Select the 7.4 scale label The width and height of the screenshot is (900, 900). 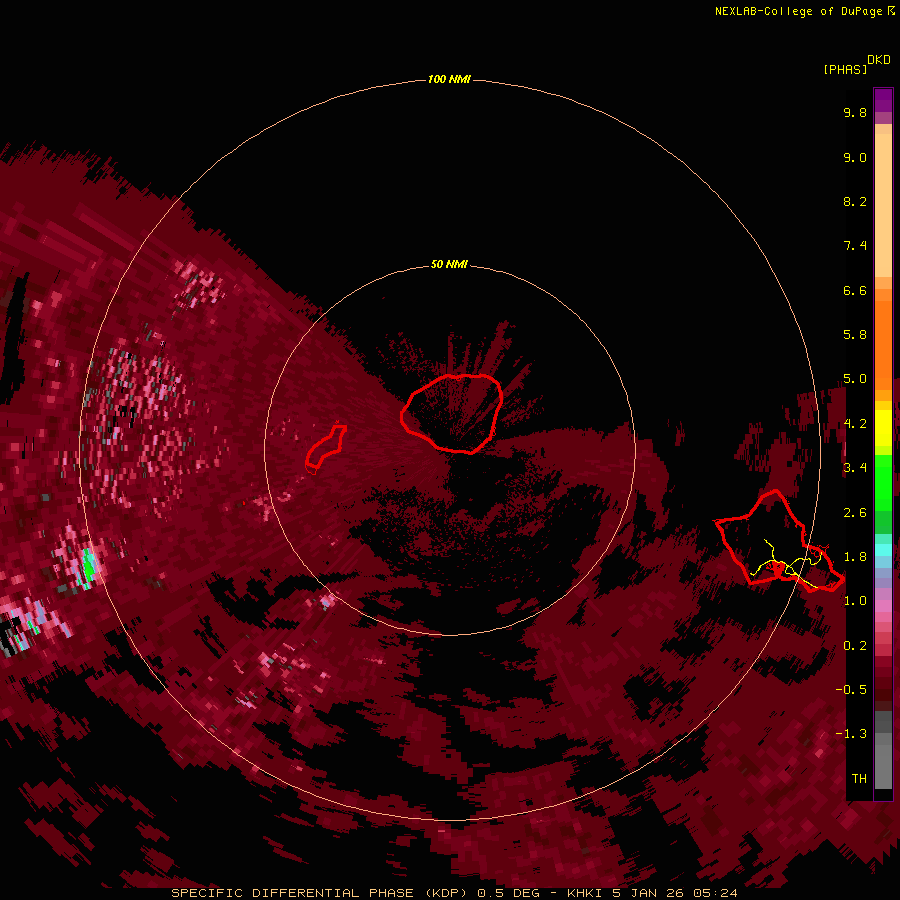(x=855, y=246)
